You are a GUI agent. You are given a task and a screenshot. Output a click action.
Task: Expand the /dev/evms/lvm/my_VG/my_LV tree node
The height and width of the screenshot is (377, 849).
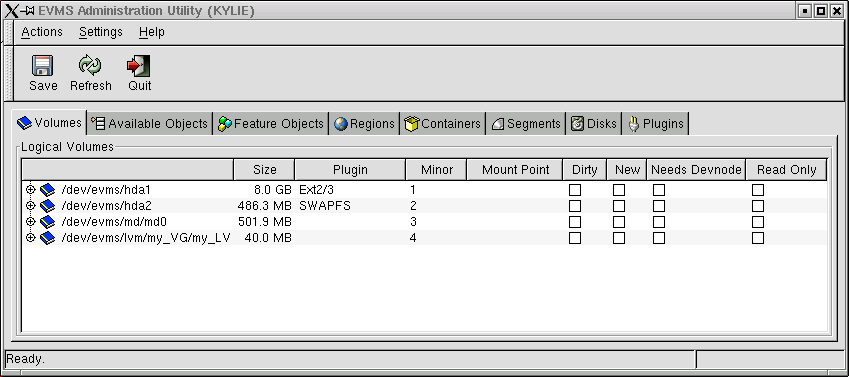30,238
